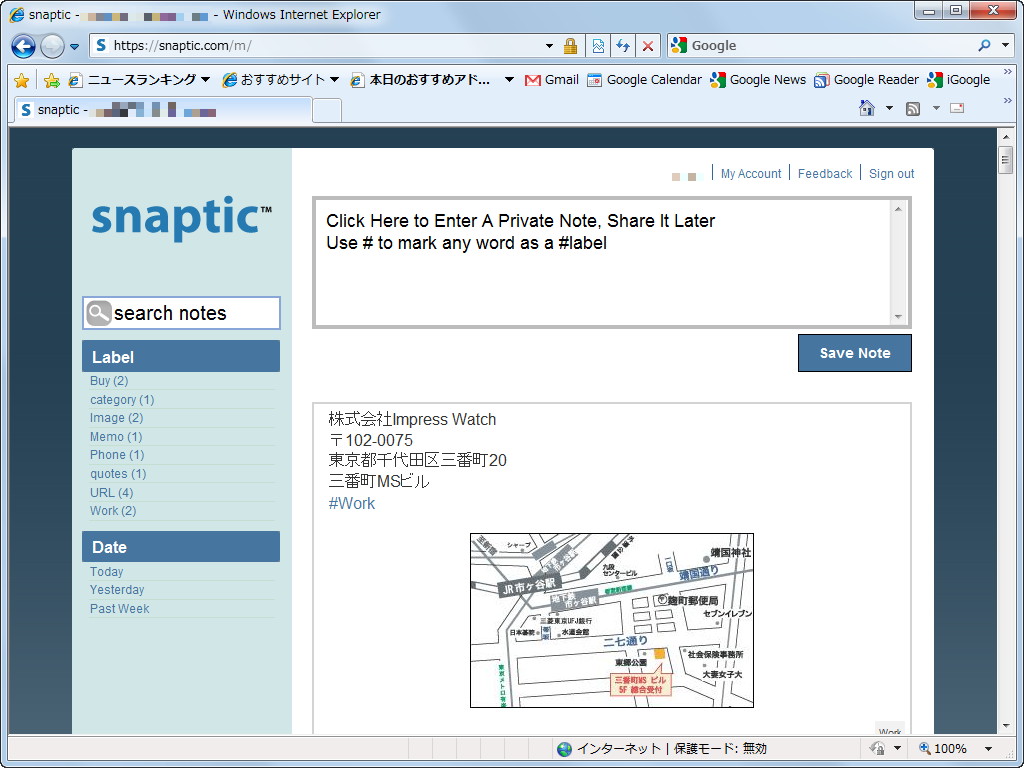
Task: Click the note box scroll down arrow
Action: coord(898,316)
